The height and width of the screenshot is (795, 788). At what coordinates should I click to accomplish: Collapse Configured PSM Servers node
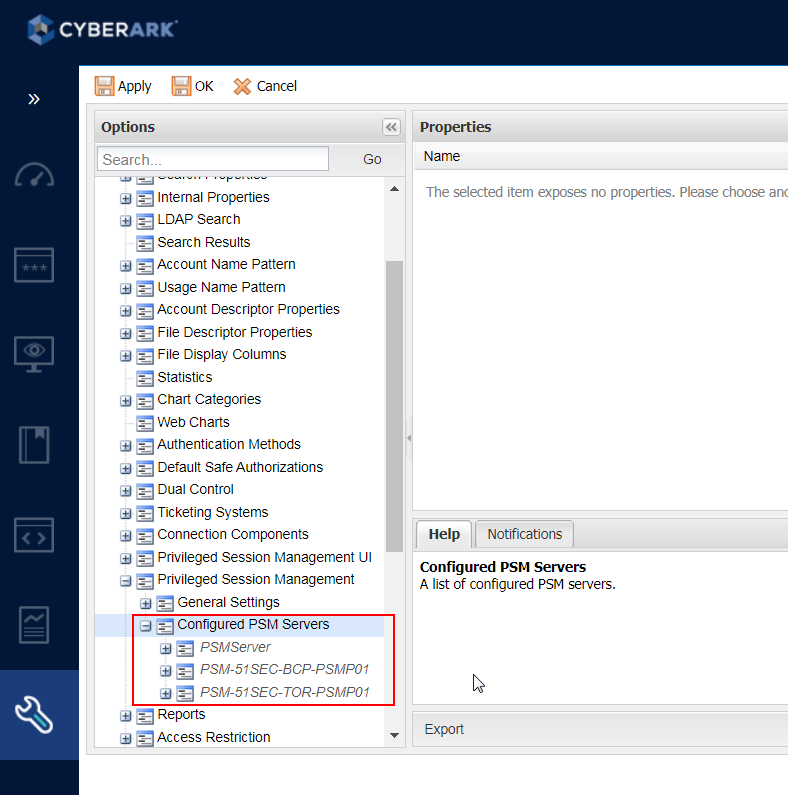point(146,626)
